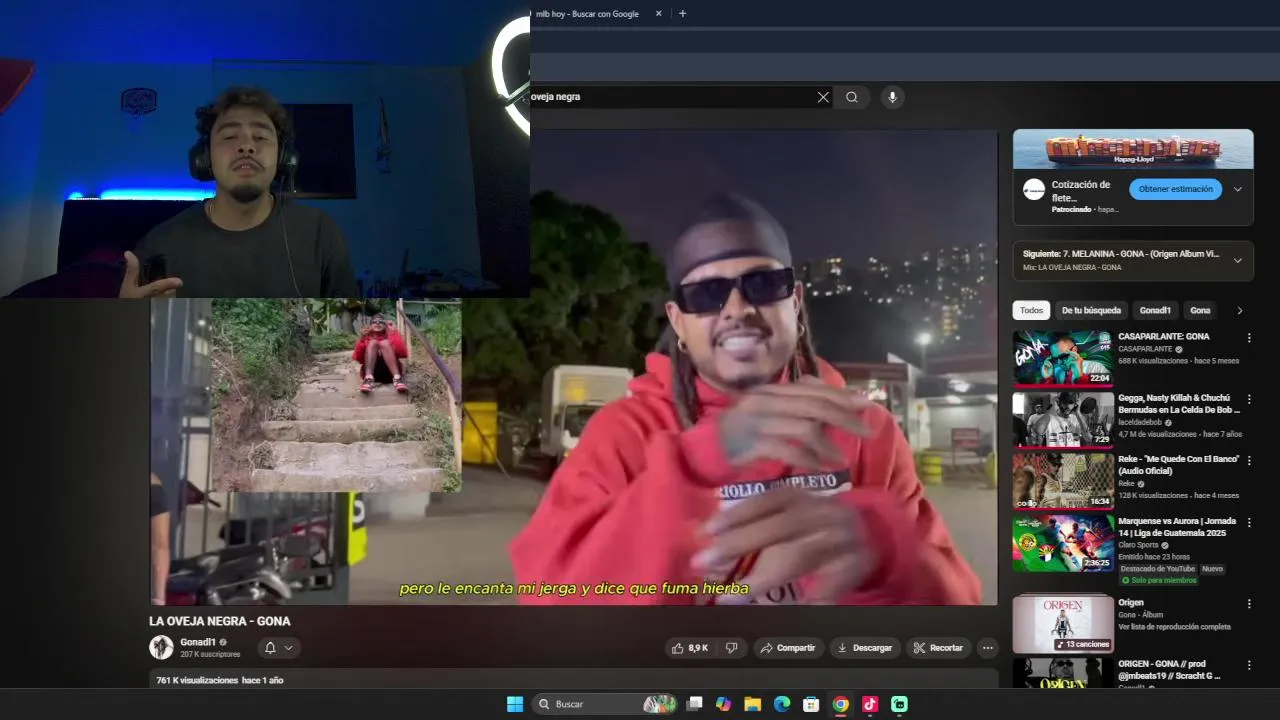Click the notification bell for Gonad1
The height and width of the screenshot is (720, 1280).
270,648
